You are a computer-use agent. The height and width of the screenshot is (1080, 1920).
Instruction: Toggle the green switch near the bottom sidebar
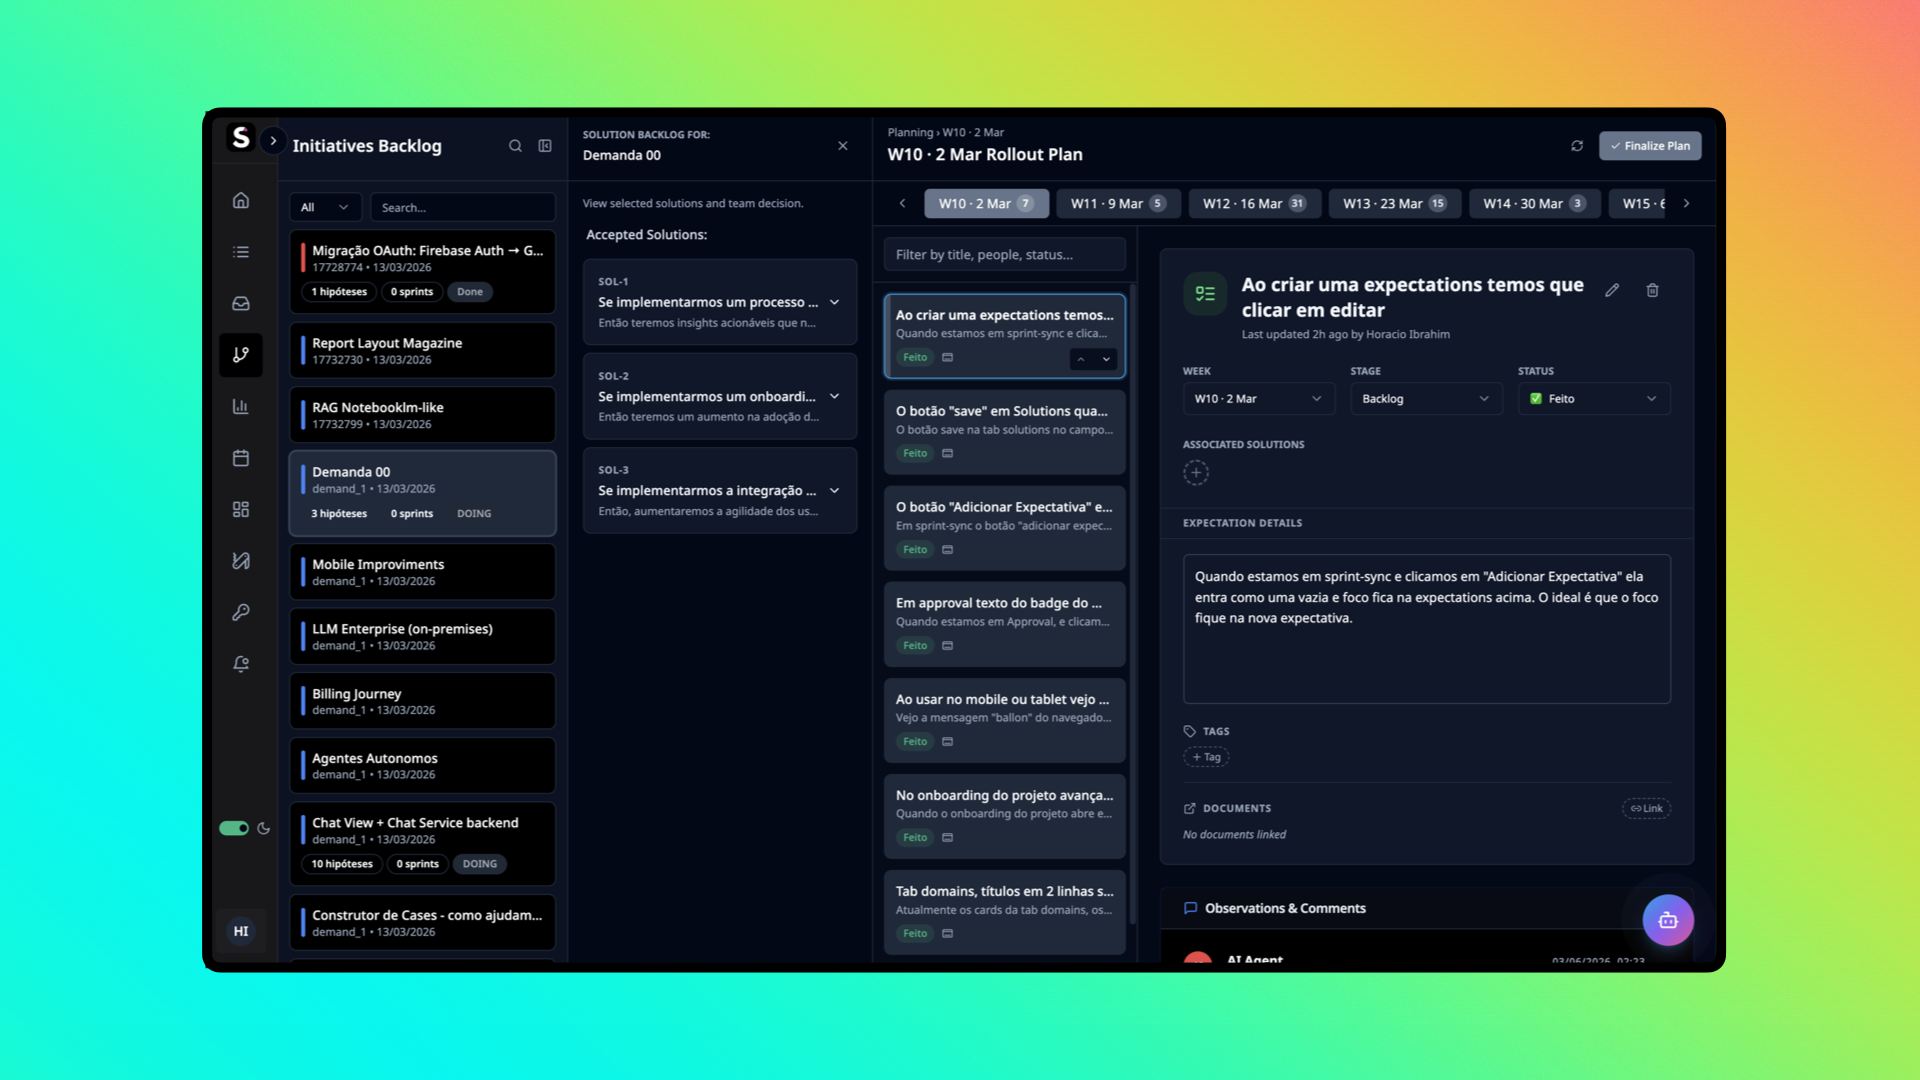(x=233, y=828)
